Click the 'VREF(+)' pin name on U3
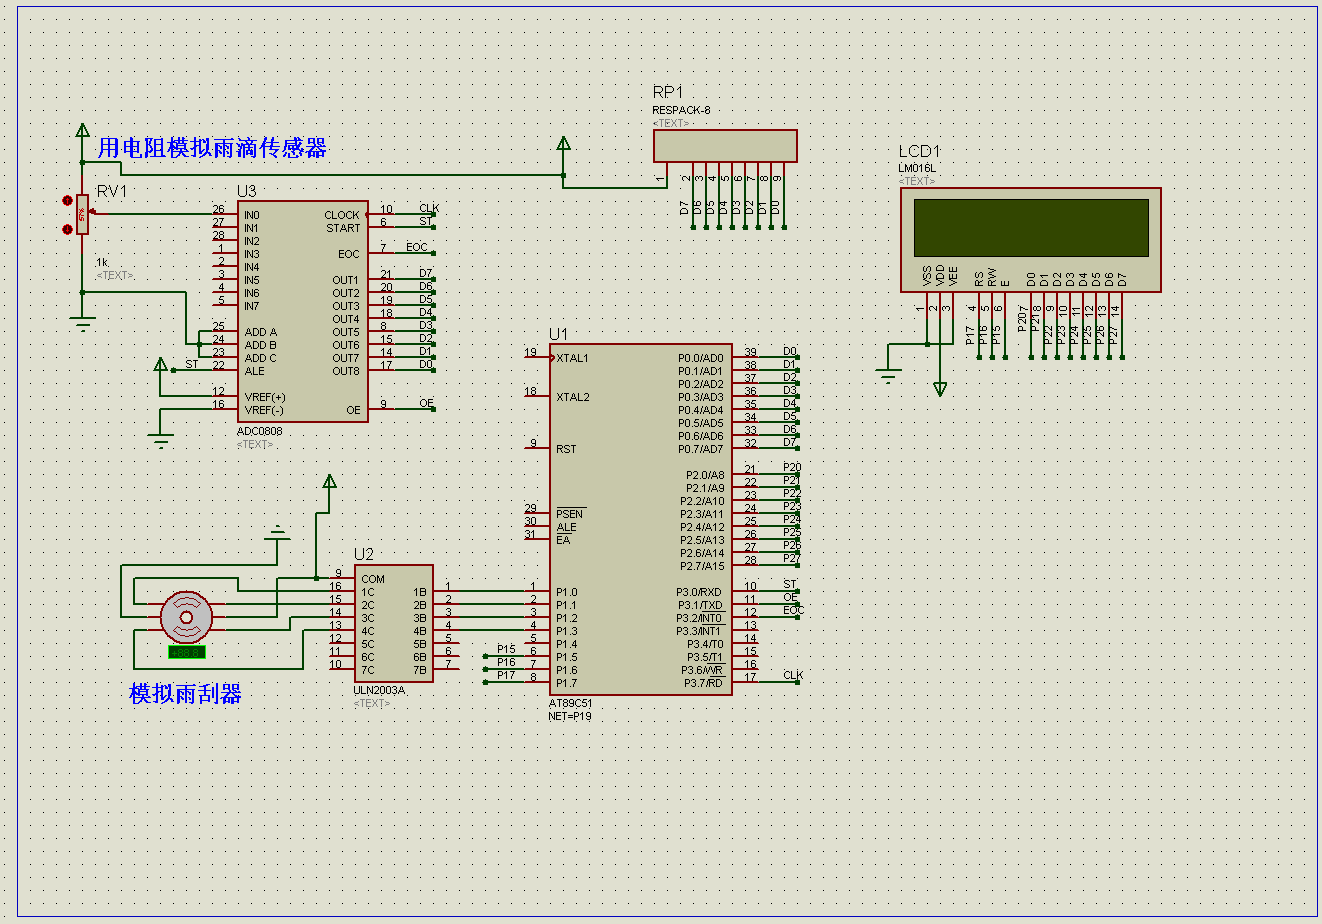Screen dimensions: 1322x924 point(265,397)
